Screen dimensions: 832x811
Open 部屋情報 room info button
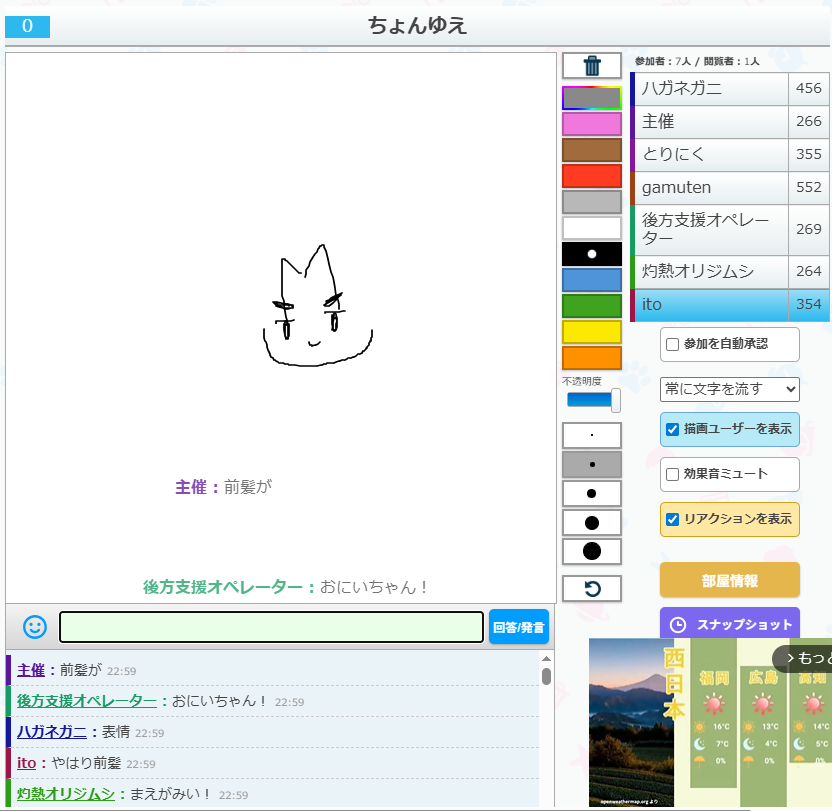(729, 581)
